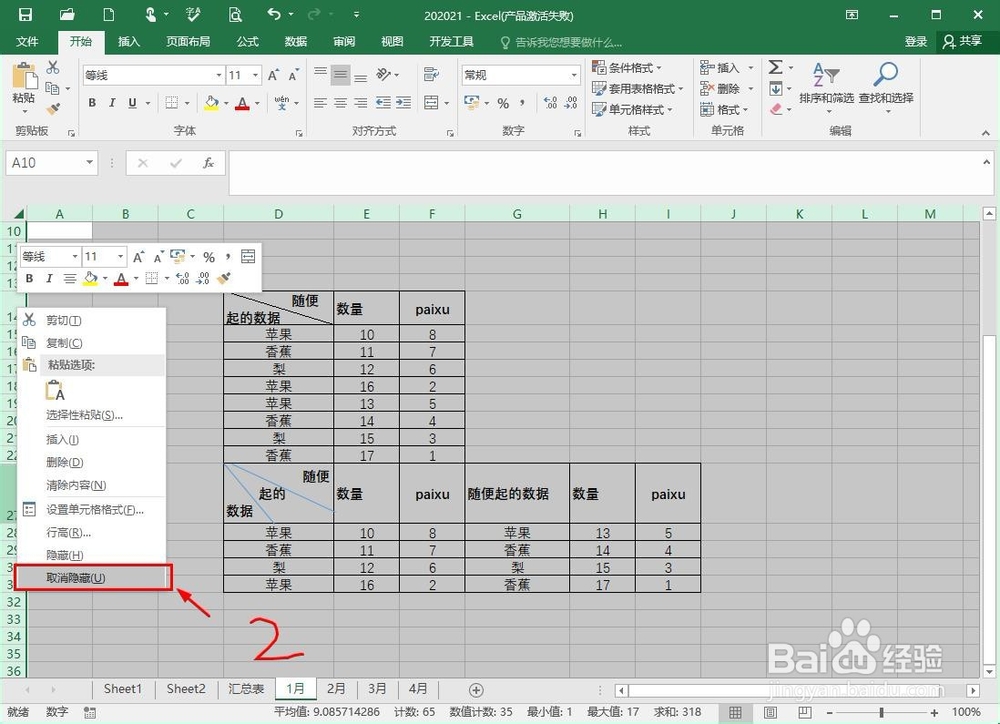
Task: Open the Cell Styles 单元格样式 dropdown
Action: [x=631, y=109]
